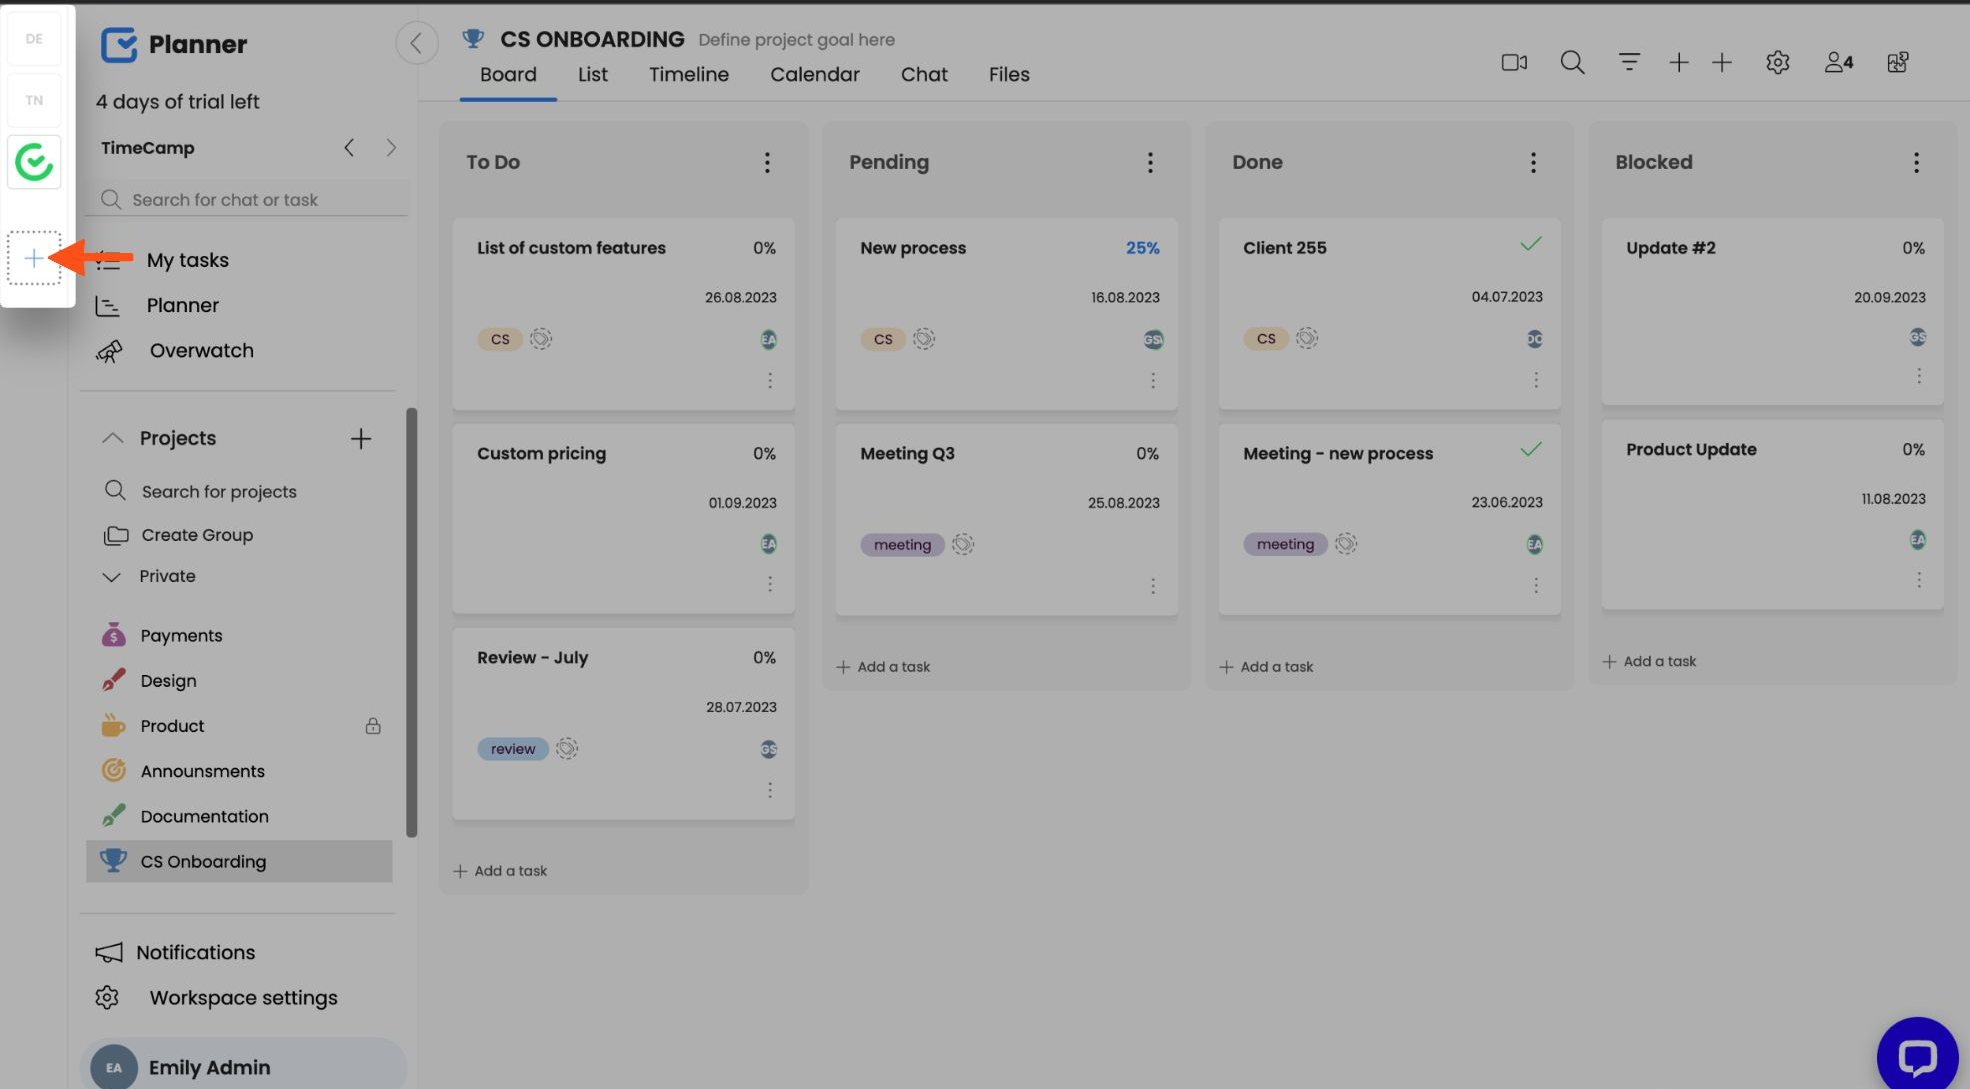Viewport: 1970px width, 1089px height.
Task: Open the search magnifier in top toolbar
Action: (1572, 62)
